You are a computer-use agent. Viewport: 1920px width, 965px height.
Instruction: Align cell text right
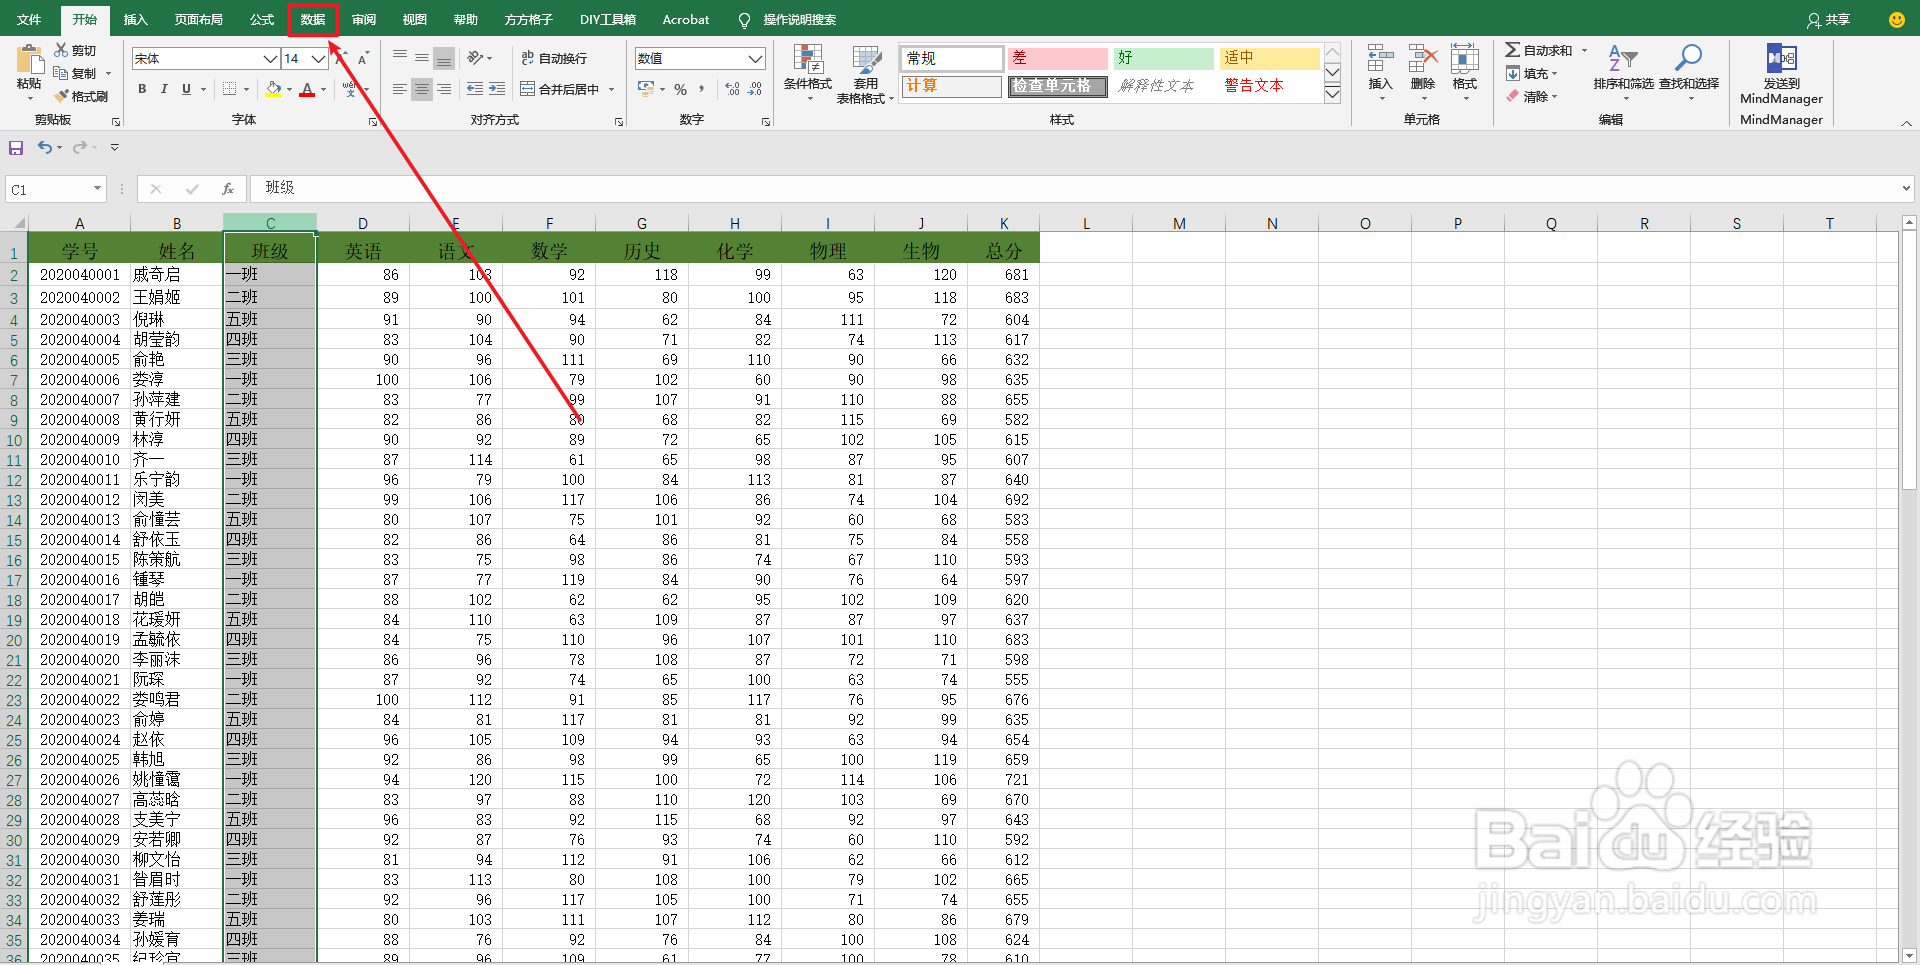(444, 89)
